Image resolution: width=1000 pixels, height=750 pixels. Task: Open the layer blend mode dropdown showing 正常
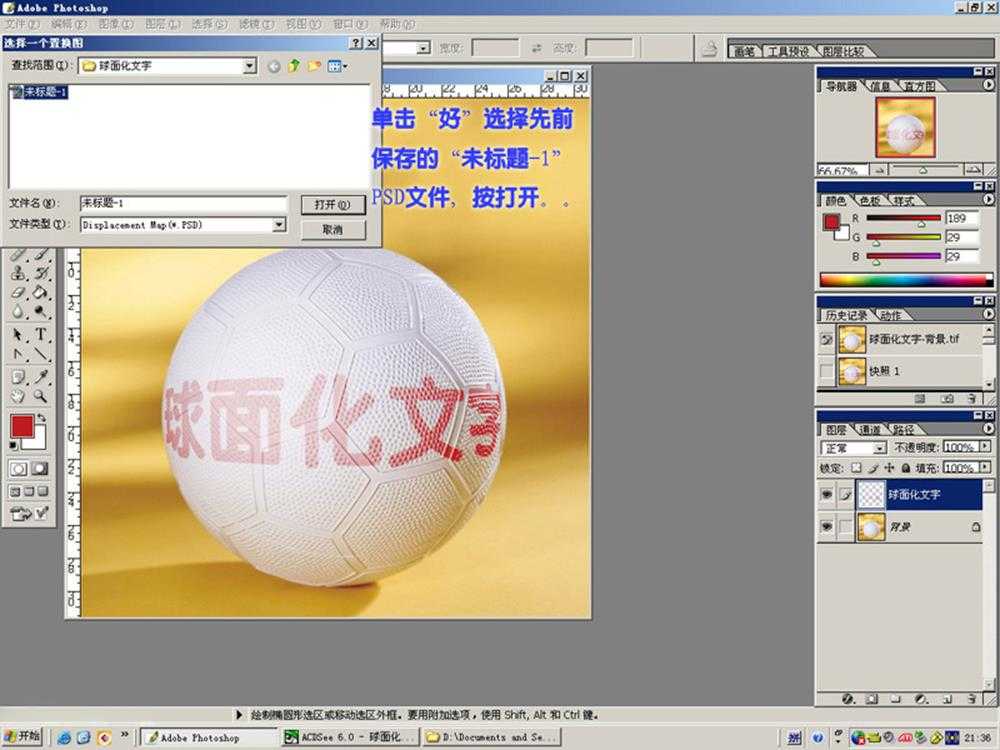click(x=851, y=447)
